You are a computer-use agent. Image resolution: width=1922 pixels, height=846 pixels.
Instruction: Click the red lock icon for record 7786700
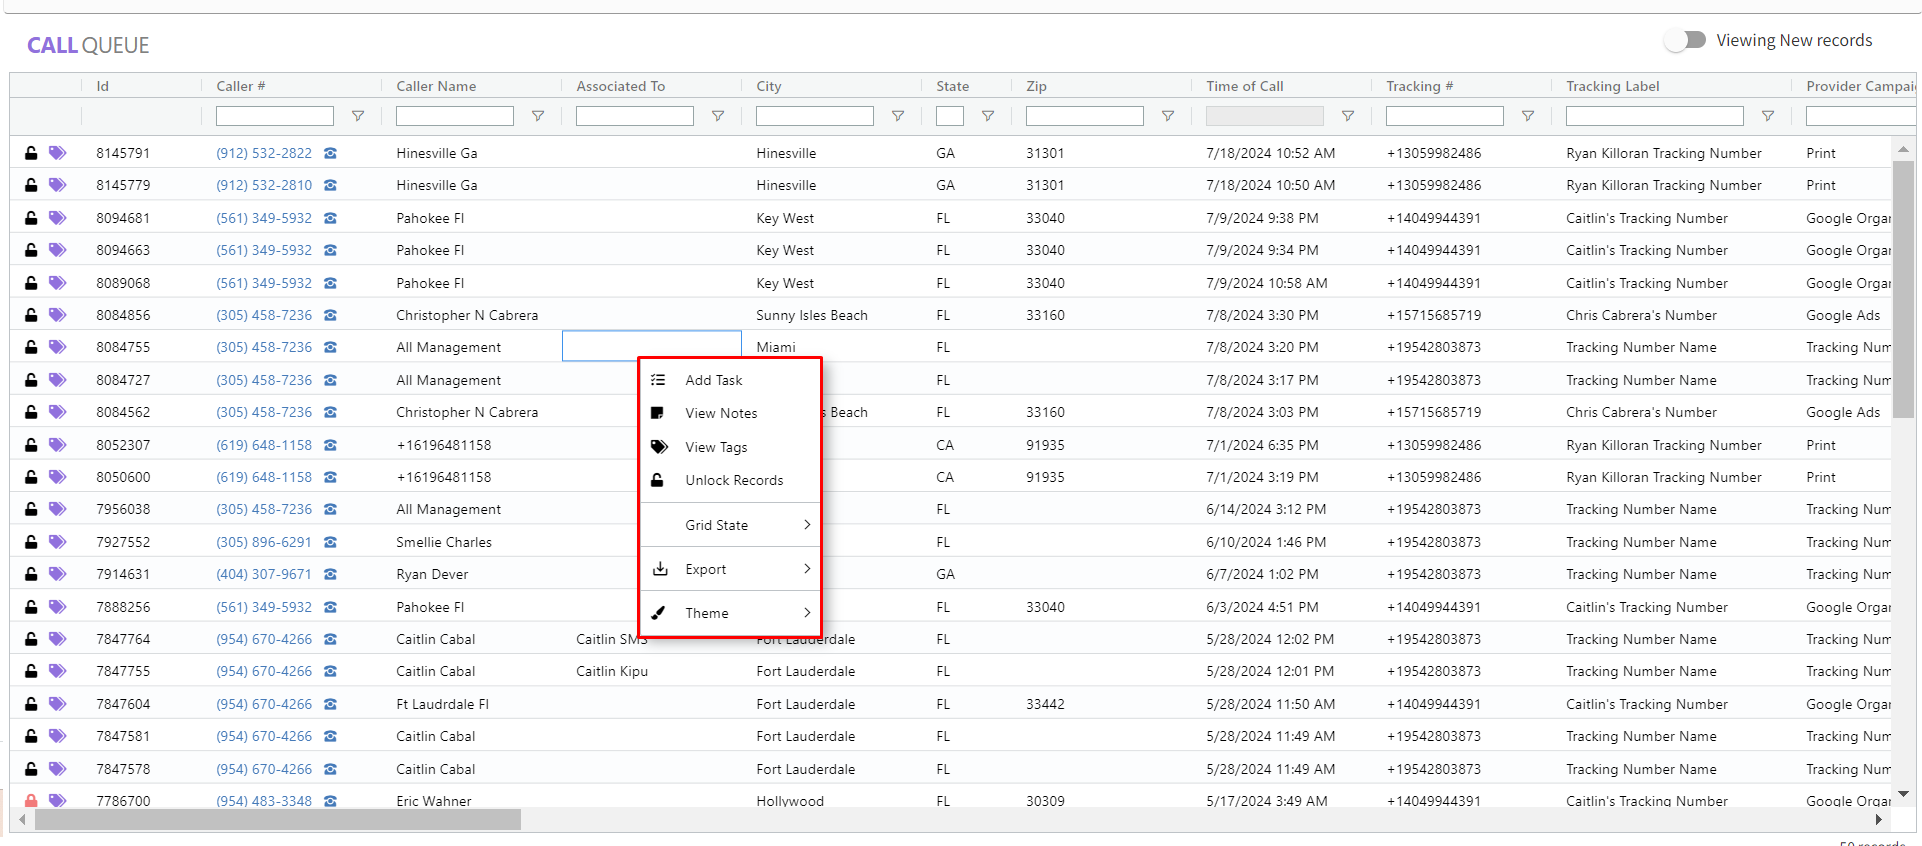[31, 800]
